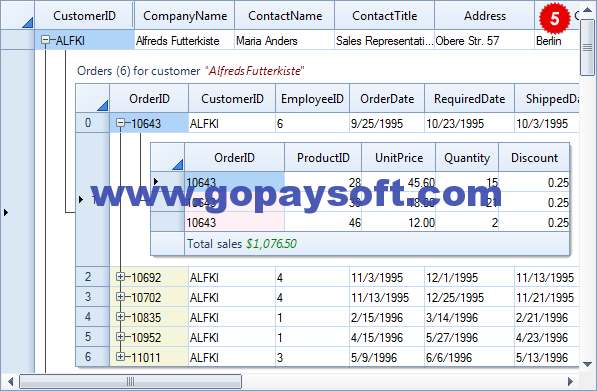This screenshot has width=597, height=391.
Task: Select the EmployeeID cell '6'
Action: [x=312, y=123]
